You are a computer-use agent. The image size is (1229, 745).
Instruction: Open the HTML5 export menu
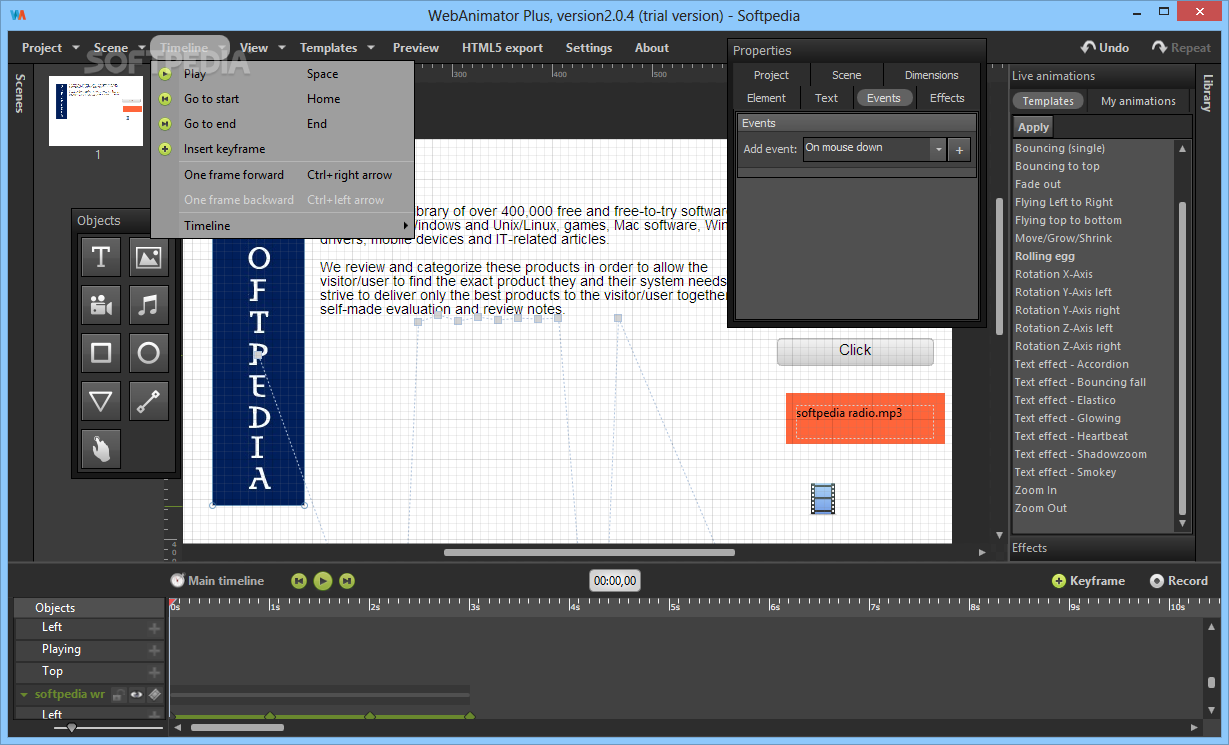(x=502, y=47)
